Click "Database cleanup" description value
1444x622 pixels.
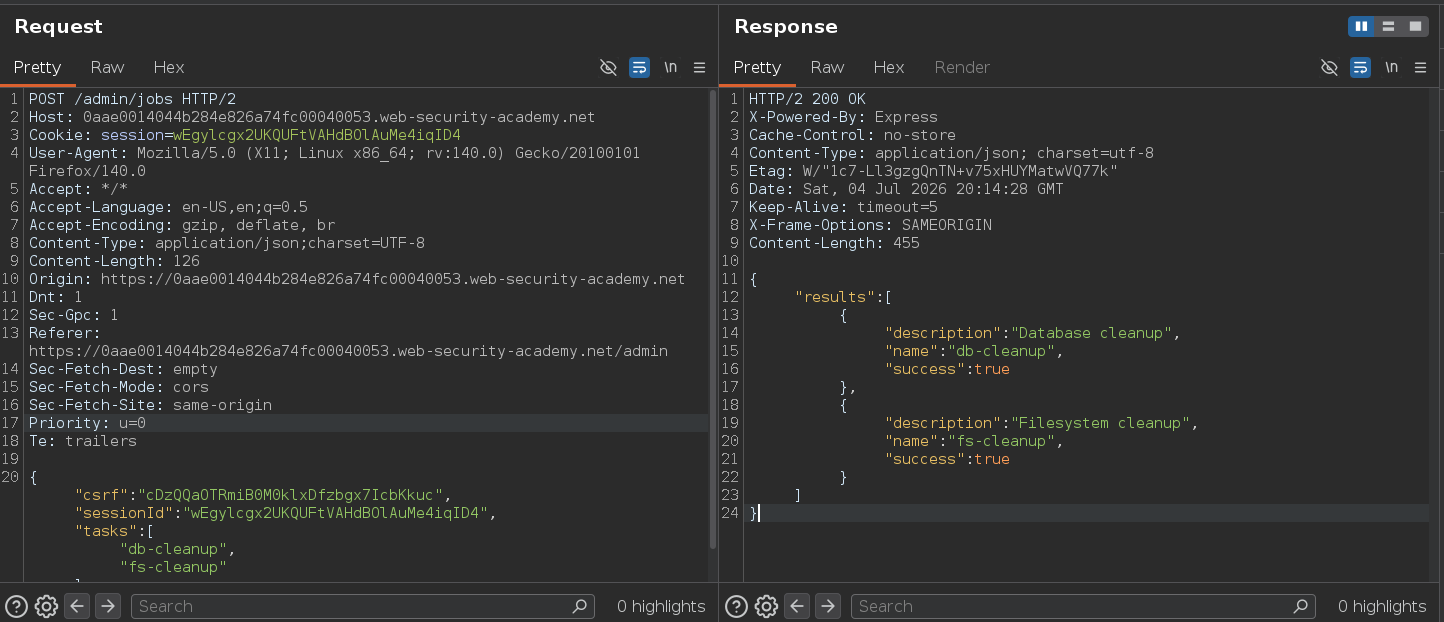(1091, 333)
